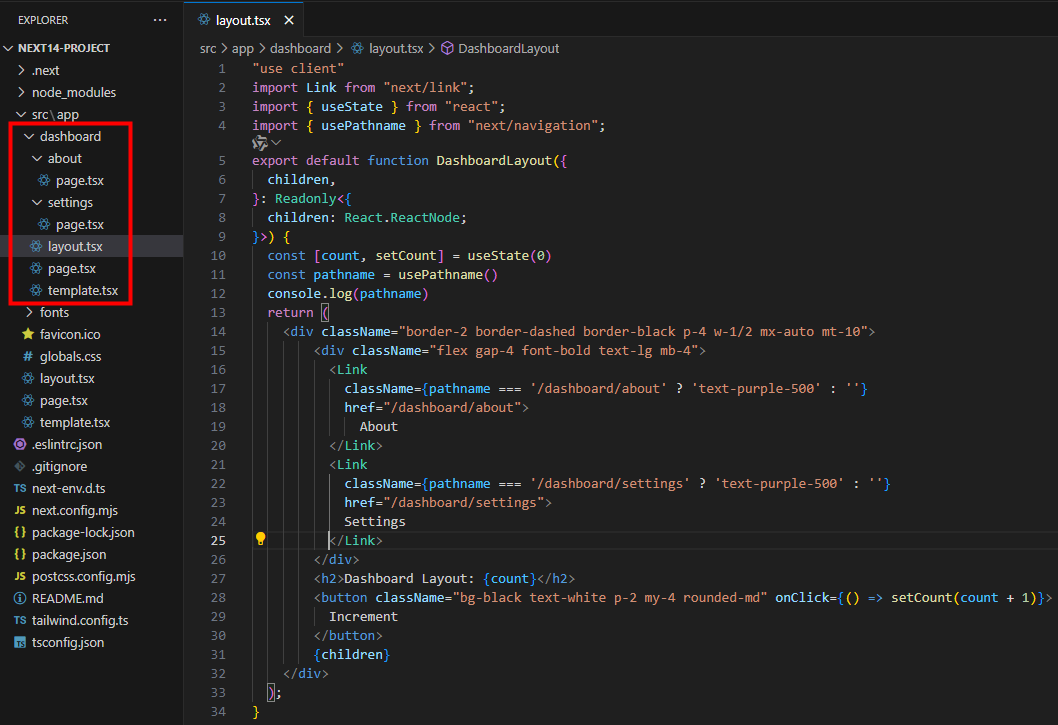Collapse the dashboard folder in Explorer
Screen dimensions: 1058x725
[29, 136]
